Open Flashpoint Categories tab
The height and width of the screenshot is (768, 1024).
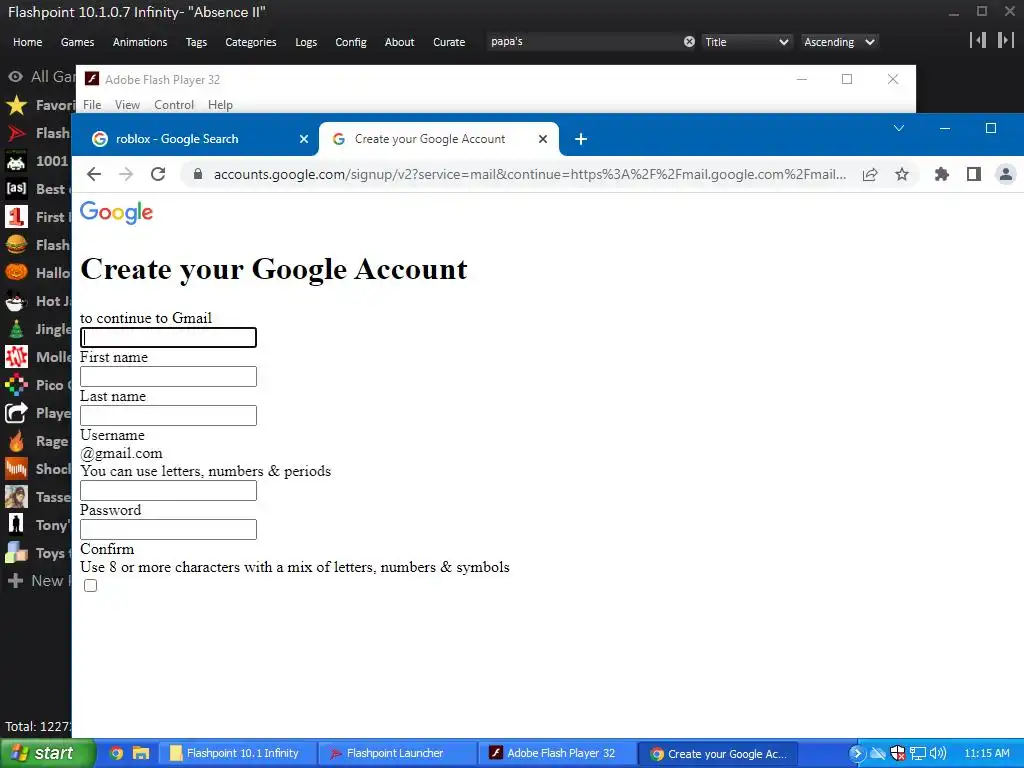pyautogui.click(x=251, y=42)
